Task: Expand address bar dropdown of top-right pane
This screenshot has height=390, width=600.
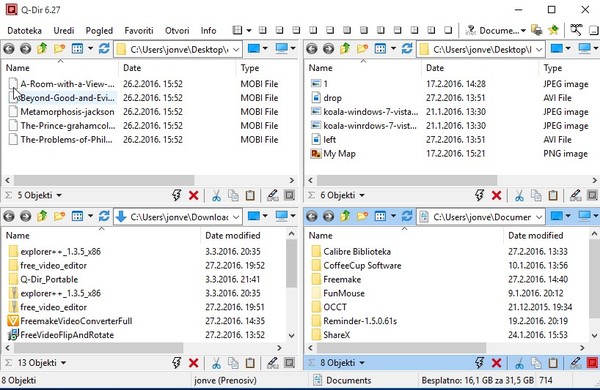Action: click(x=539, y=49)
